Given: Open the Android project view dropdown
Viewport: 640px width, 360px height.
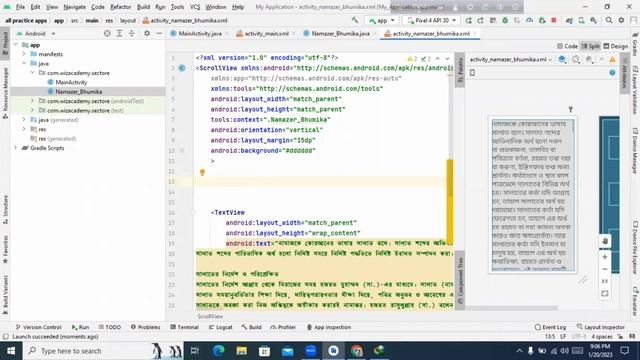Looking at the screenshot, I should click(36, 33).
